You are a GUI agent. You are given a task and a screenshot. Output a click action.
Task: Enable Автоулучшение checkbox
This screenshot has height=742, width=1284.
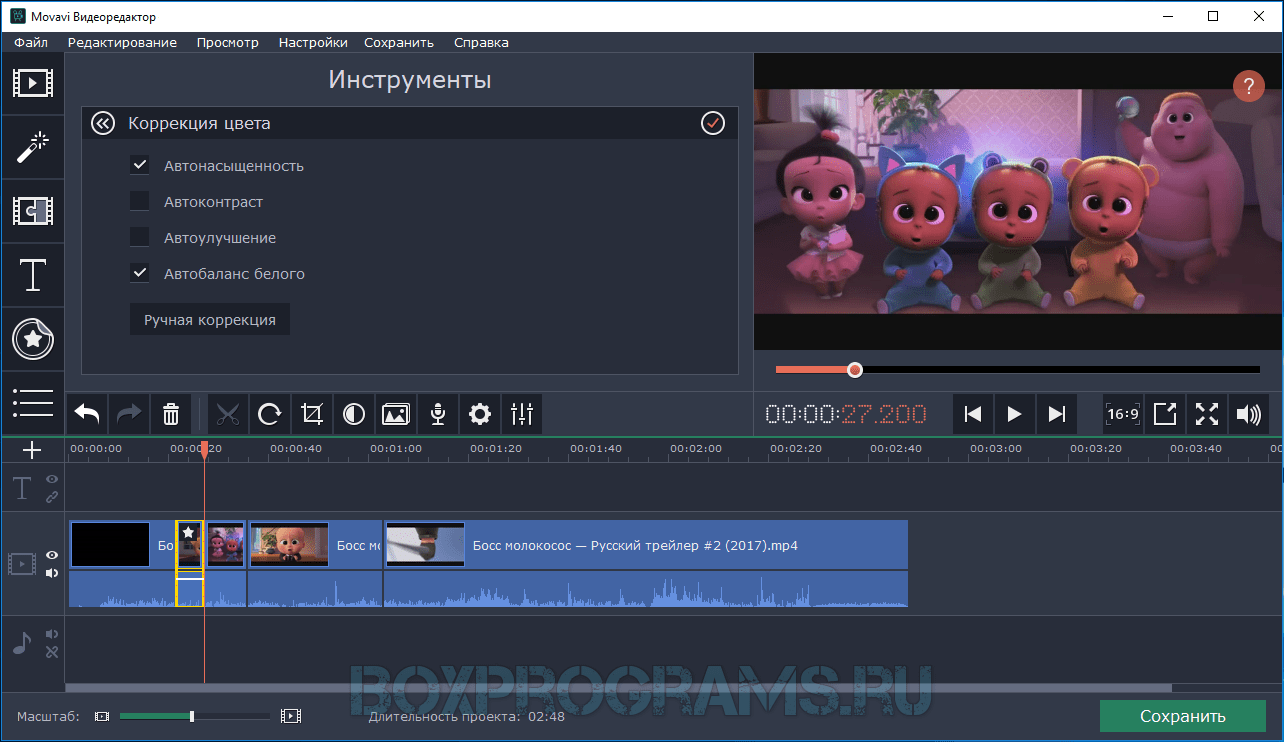coord(140,238)
